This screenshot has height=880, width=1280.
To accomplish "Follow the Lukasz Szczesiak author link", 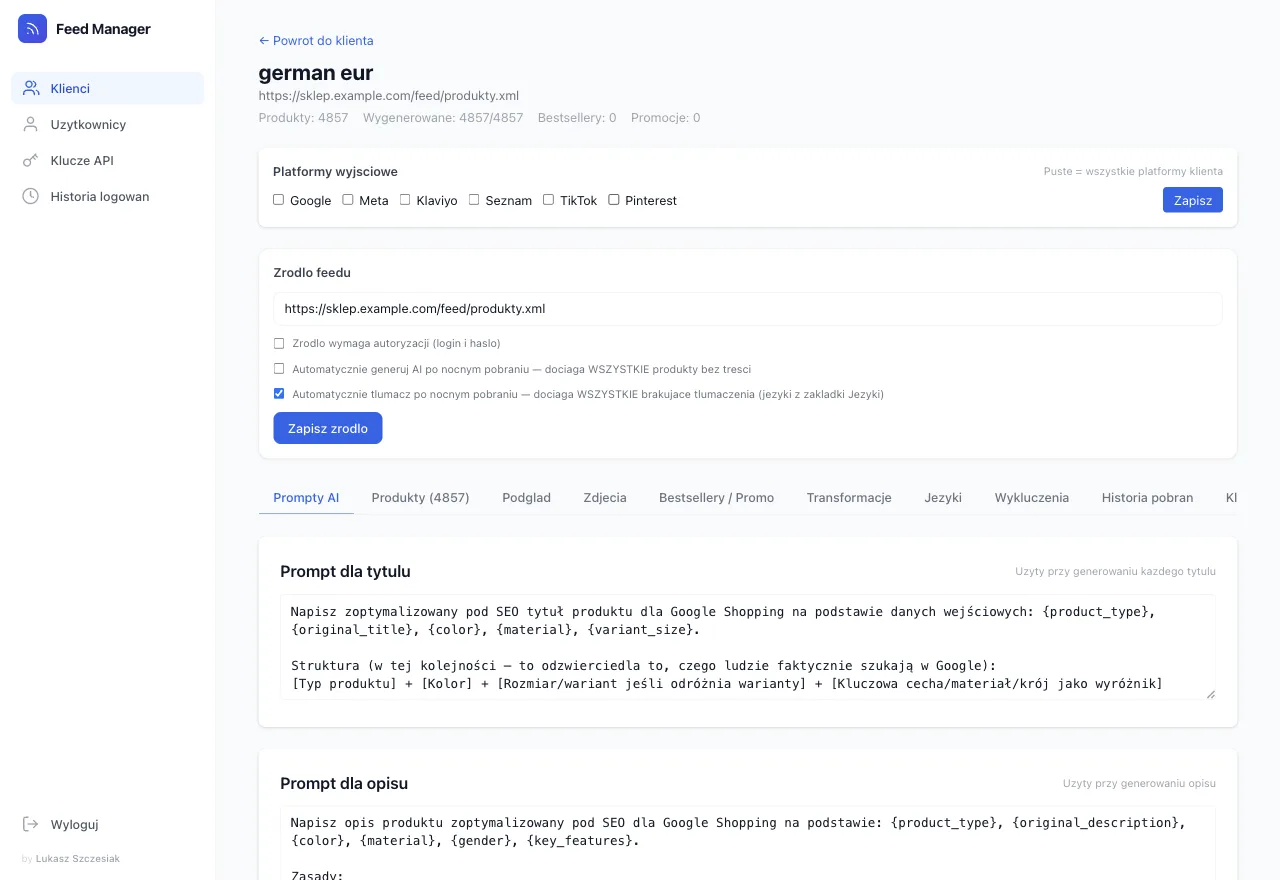I will (77, 858).
